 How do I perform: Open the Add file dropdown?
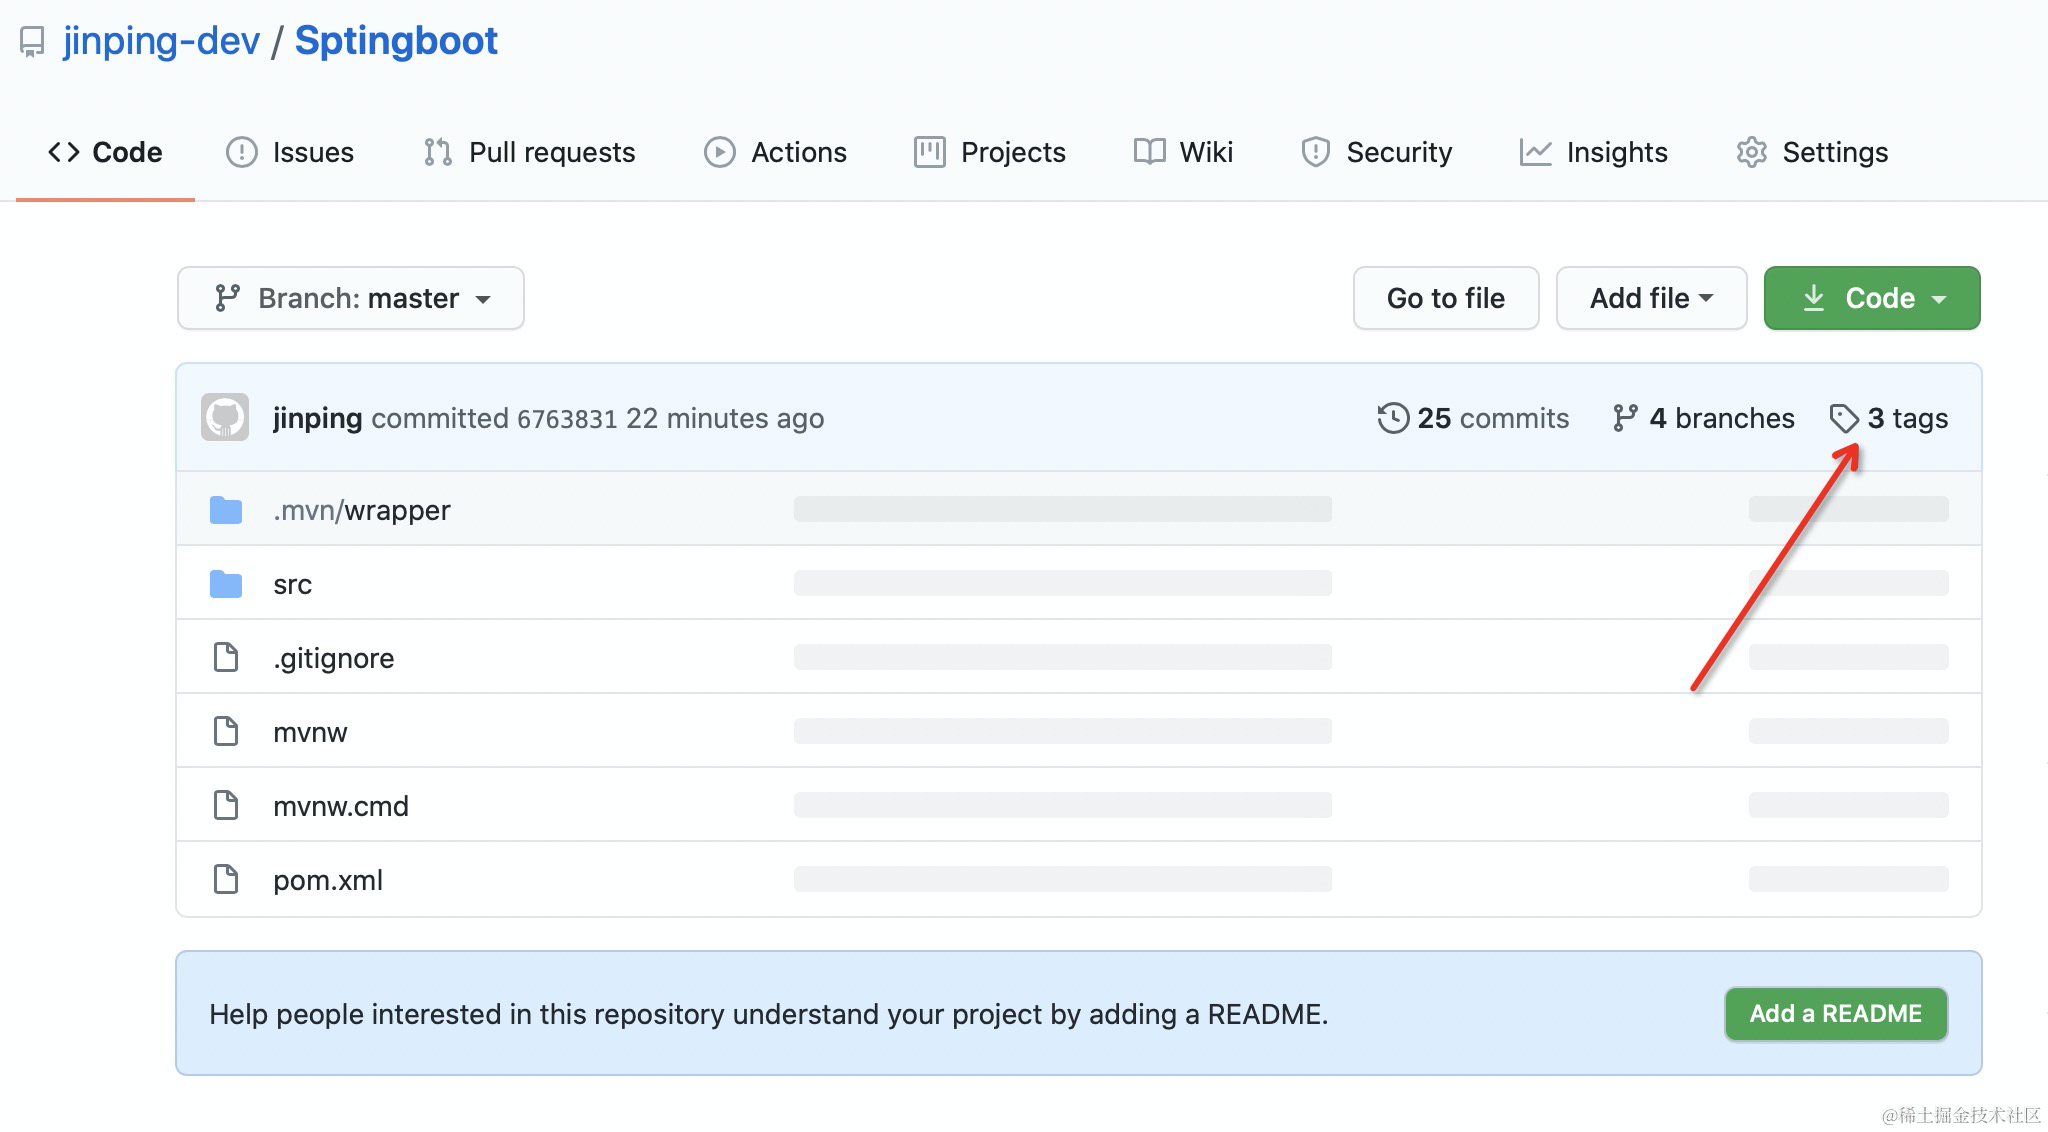1651,298
